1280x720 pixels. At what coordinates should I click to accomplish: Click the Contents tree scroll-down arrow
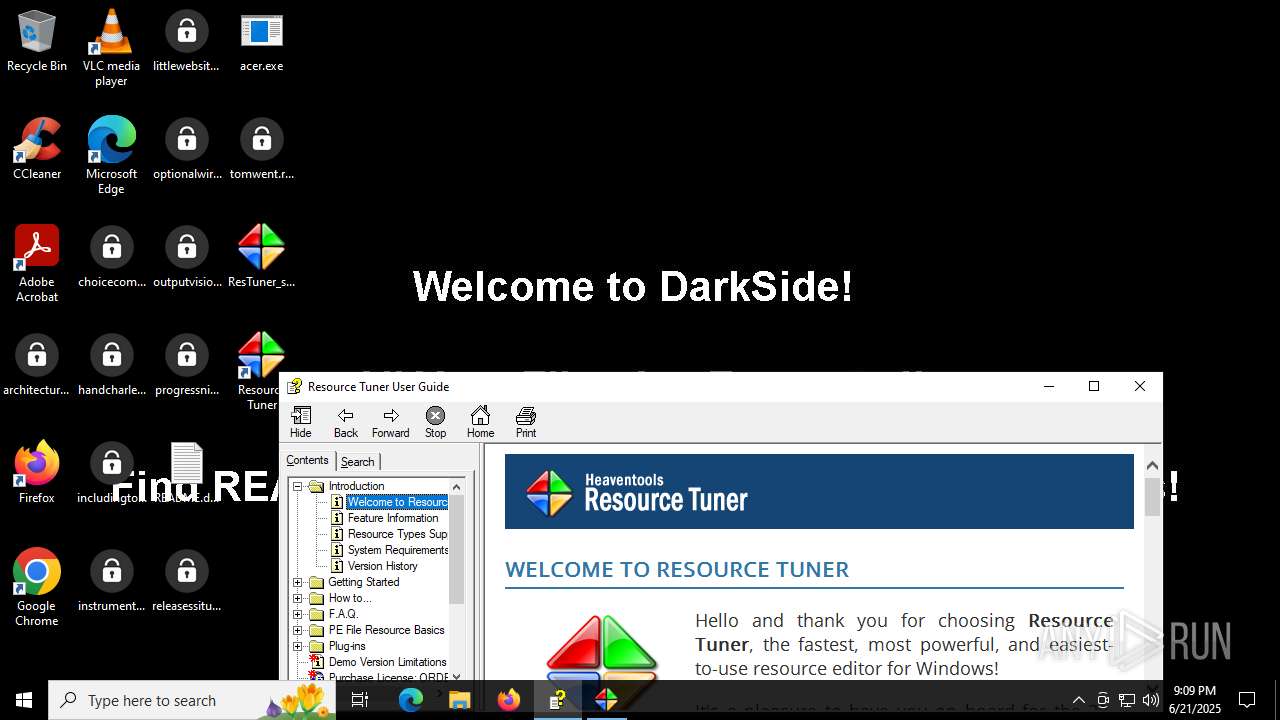(x=457, y=675)
